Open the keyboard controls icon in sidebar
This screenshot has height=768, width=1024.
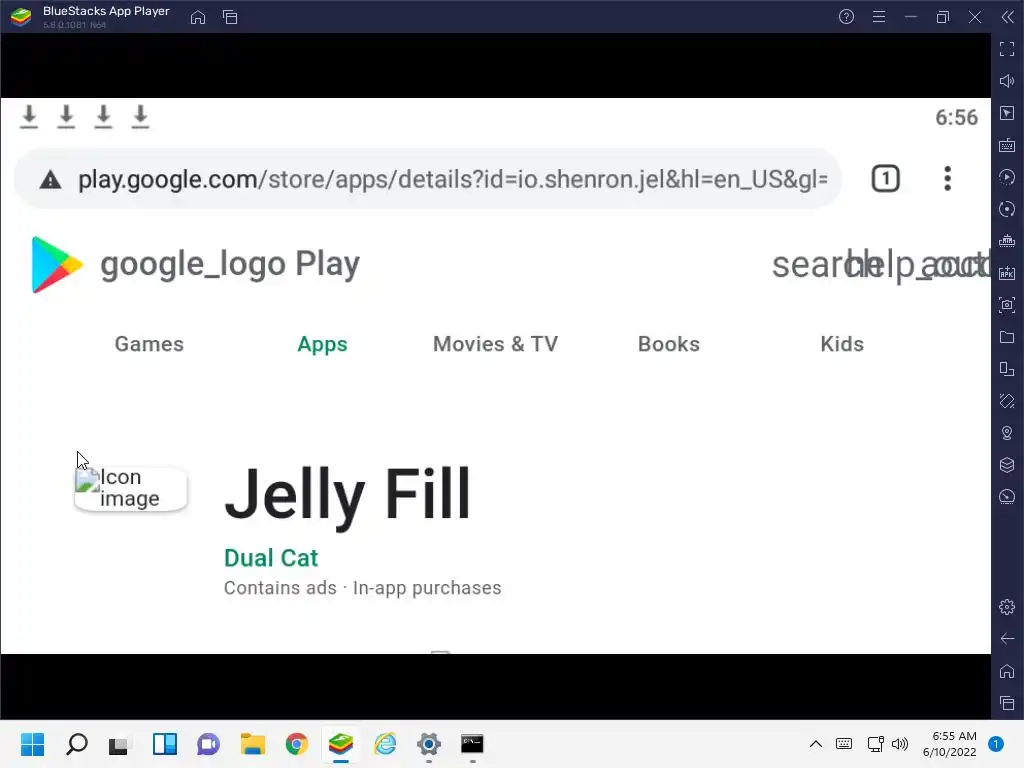tap(1007, 145)
